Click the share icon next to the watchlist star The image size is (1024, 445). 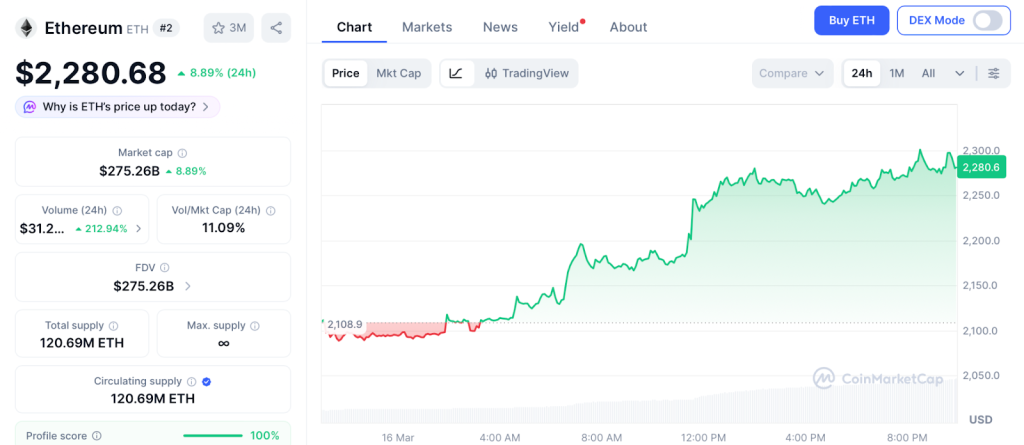pyautogui.click(x=276, y=28)
